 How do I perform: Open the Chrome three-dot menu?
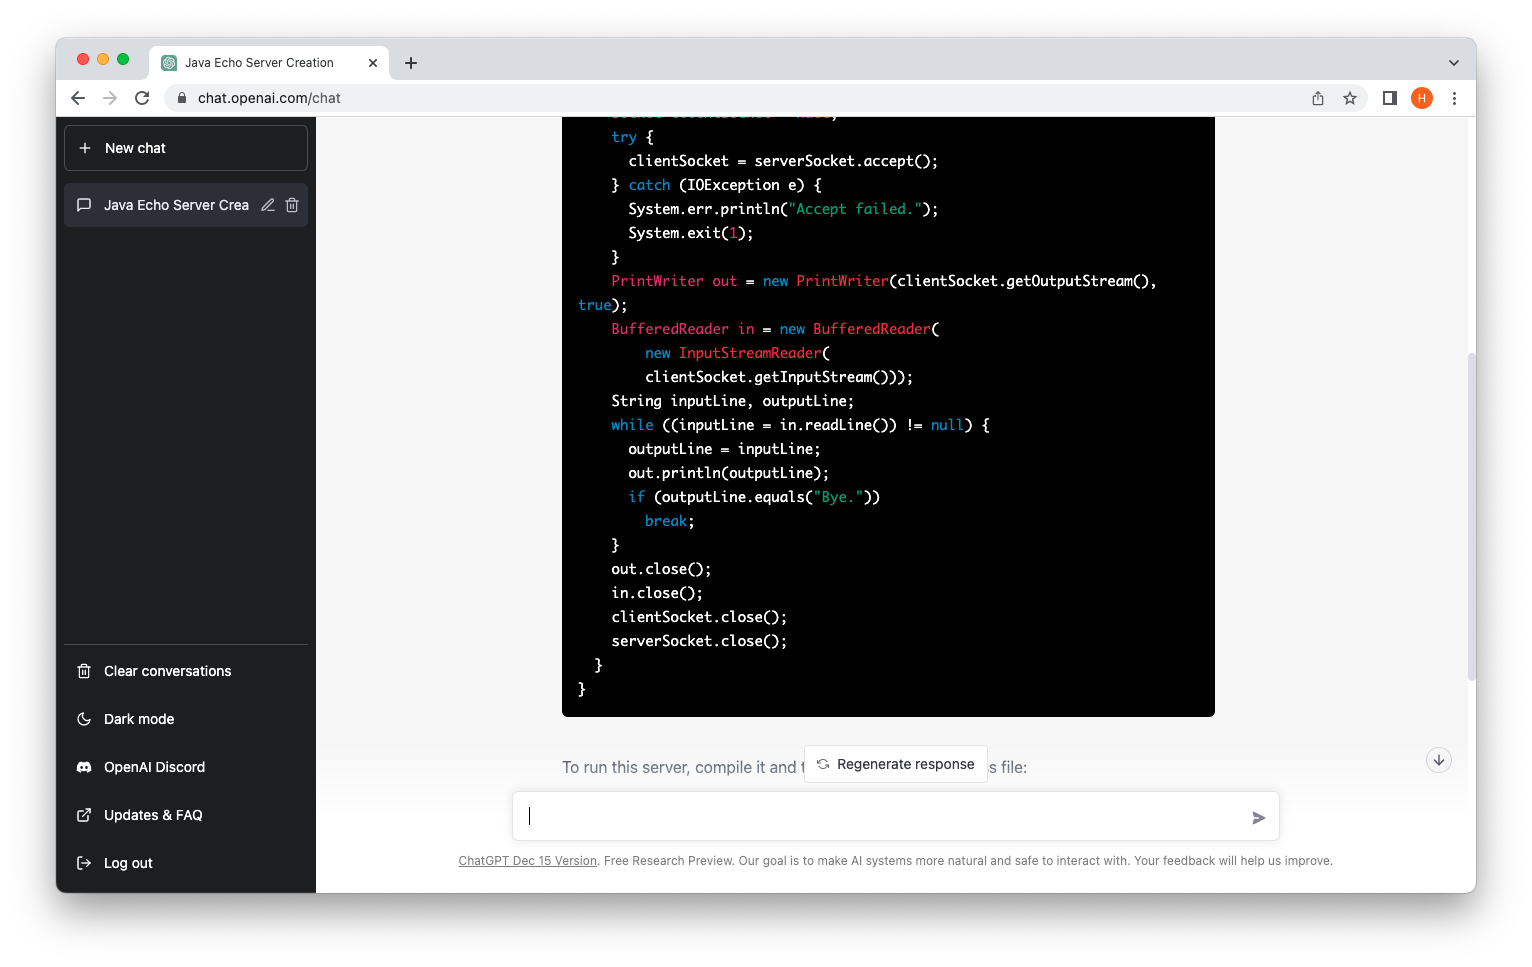(x=1454, y=98)
